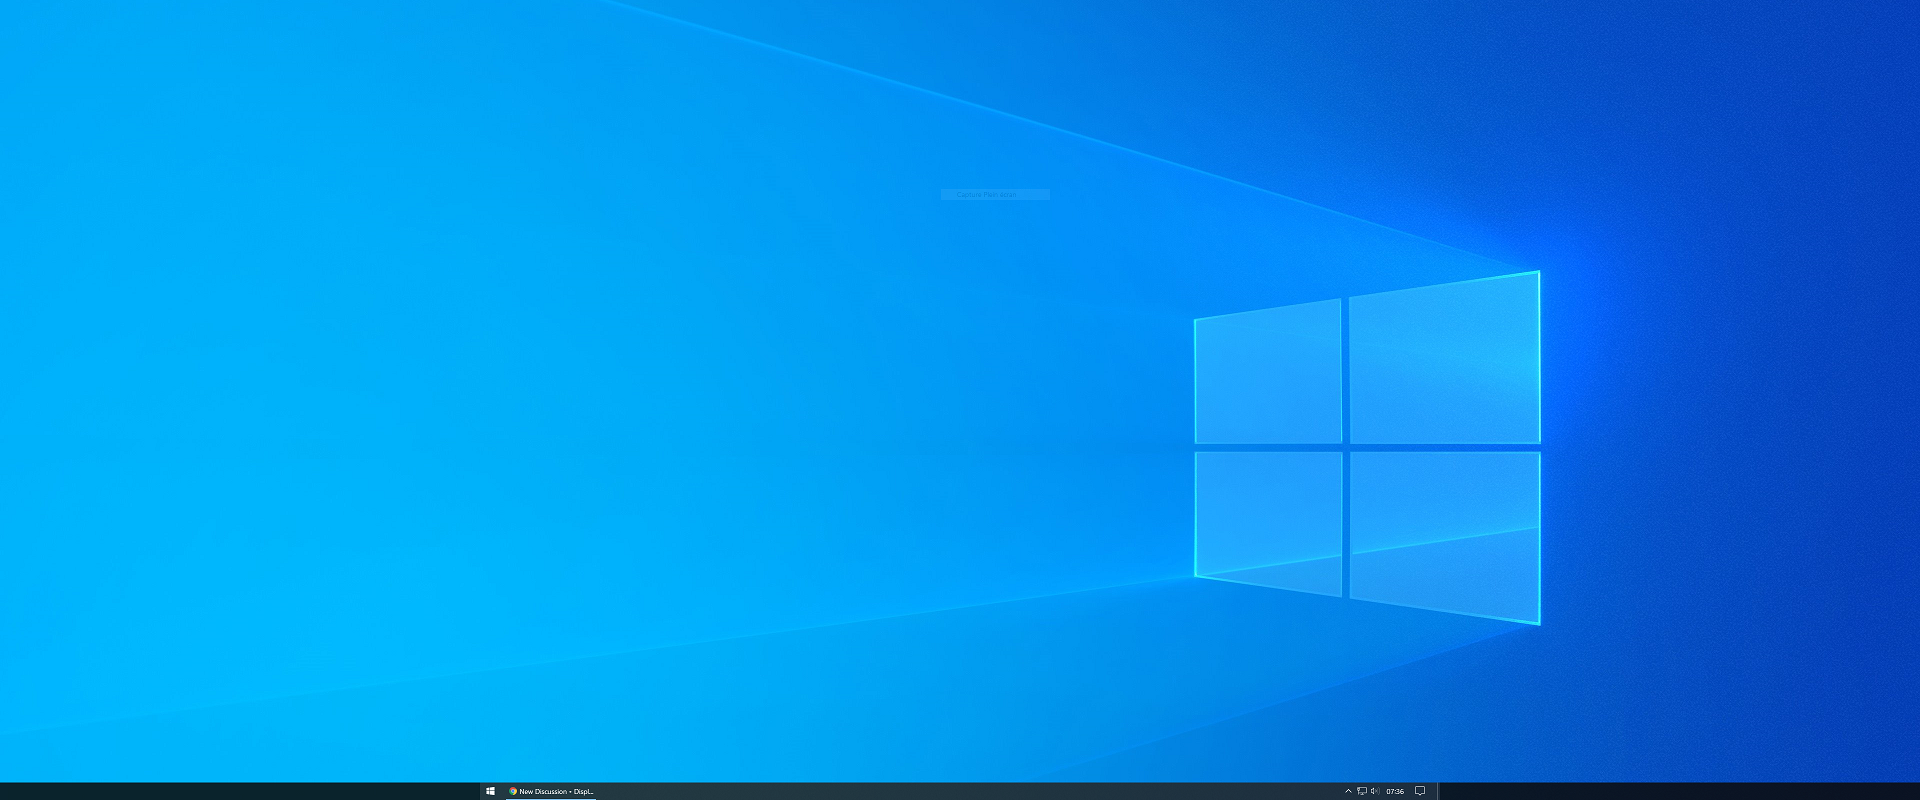The image size is (1920, 800).
Task: Click the bottom-left pane of wallpaper logo
Action: (x=1268, y=520)
